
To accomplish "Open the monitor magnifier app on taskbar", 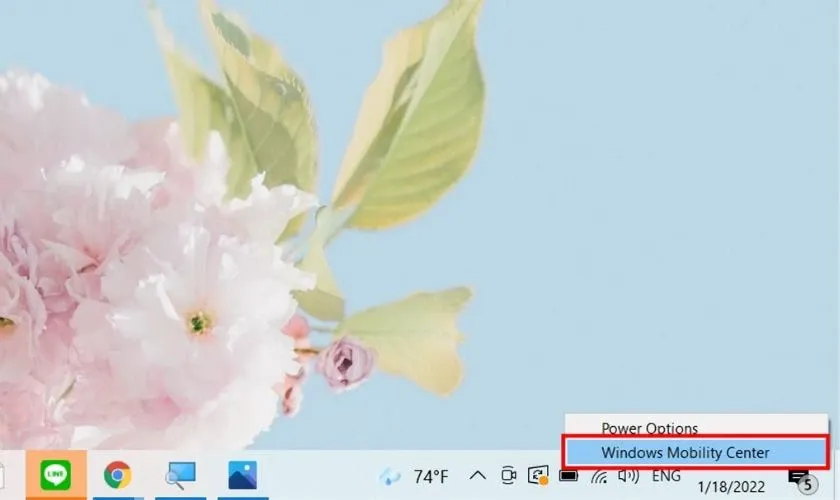I will pos(181,475).
